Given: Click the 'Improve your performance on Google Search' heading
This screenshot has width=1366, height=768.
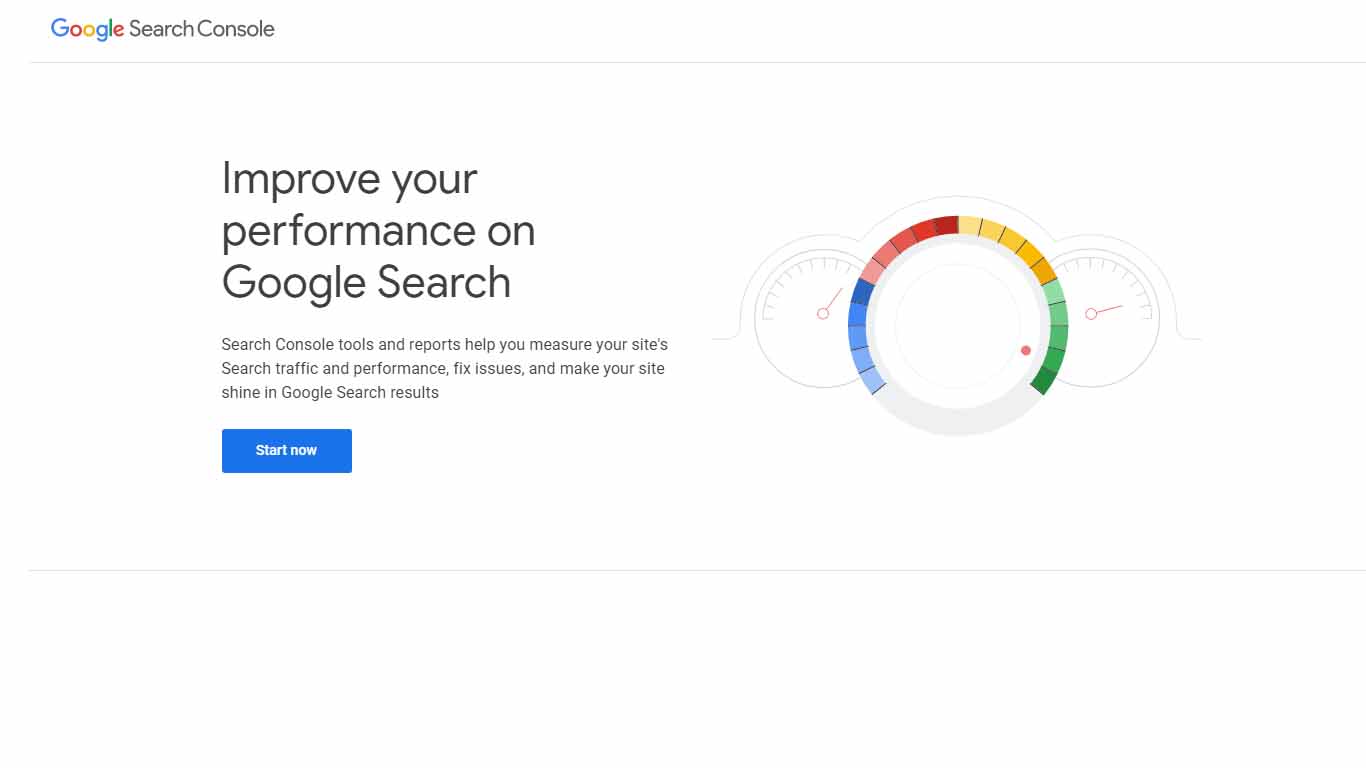Looking at the screenshot, I should [378, 231].
